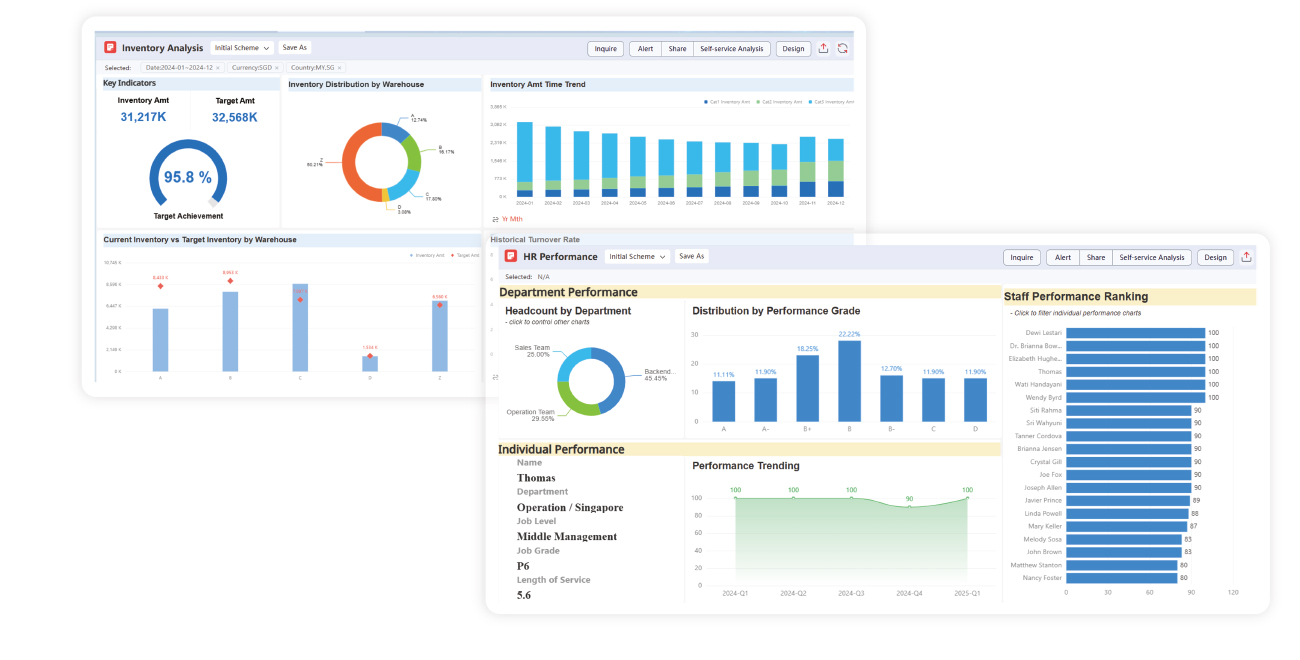Click the red HR Performance logo icon
1300x660 pixels.
[511, 256]
